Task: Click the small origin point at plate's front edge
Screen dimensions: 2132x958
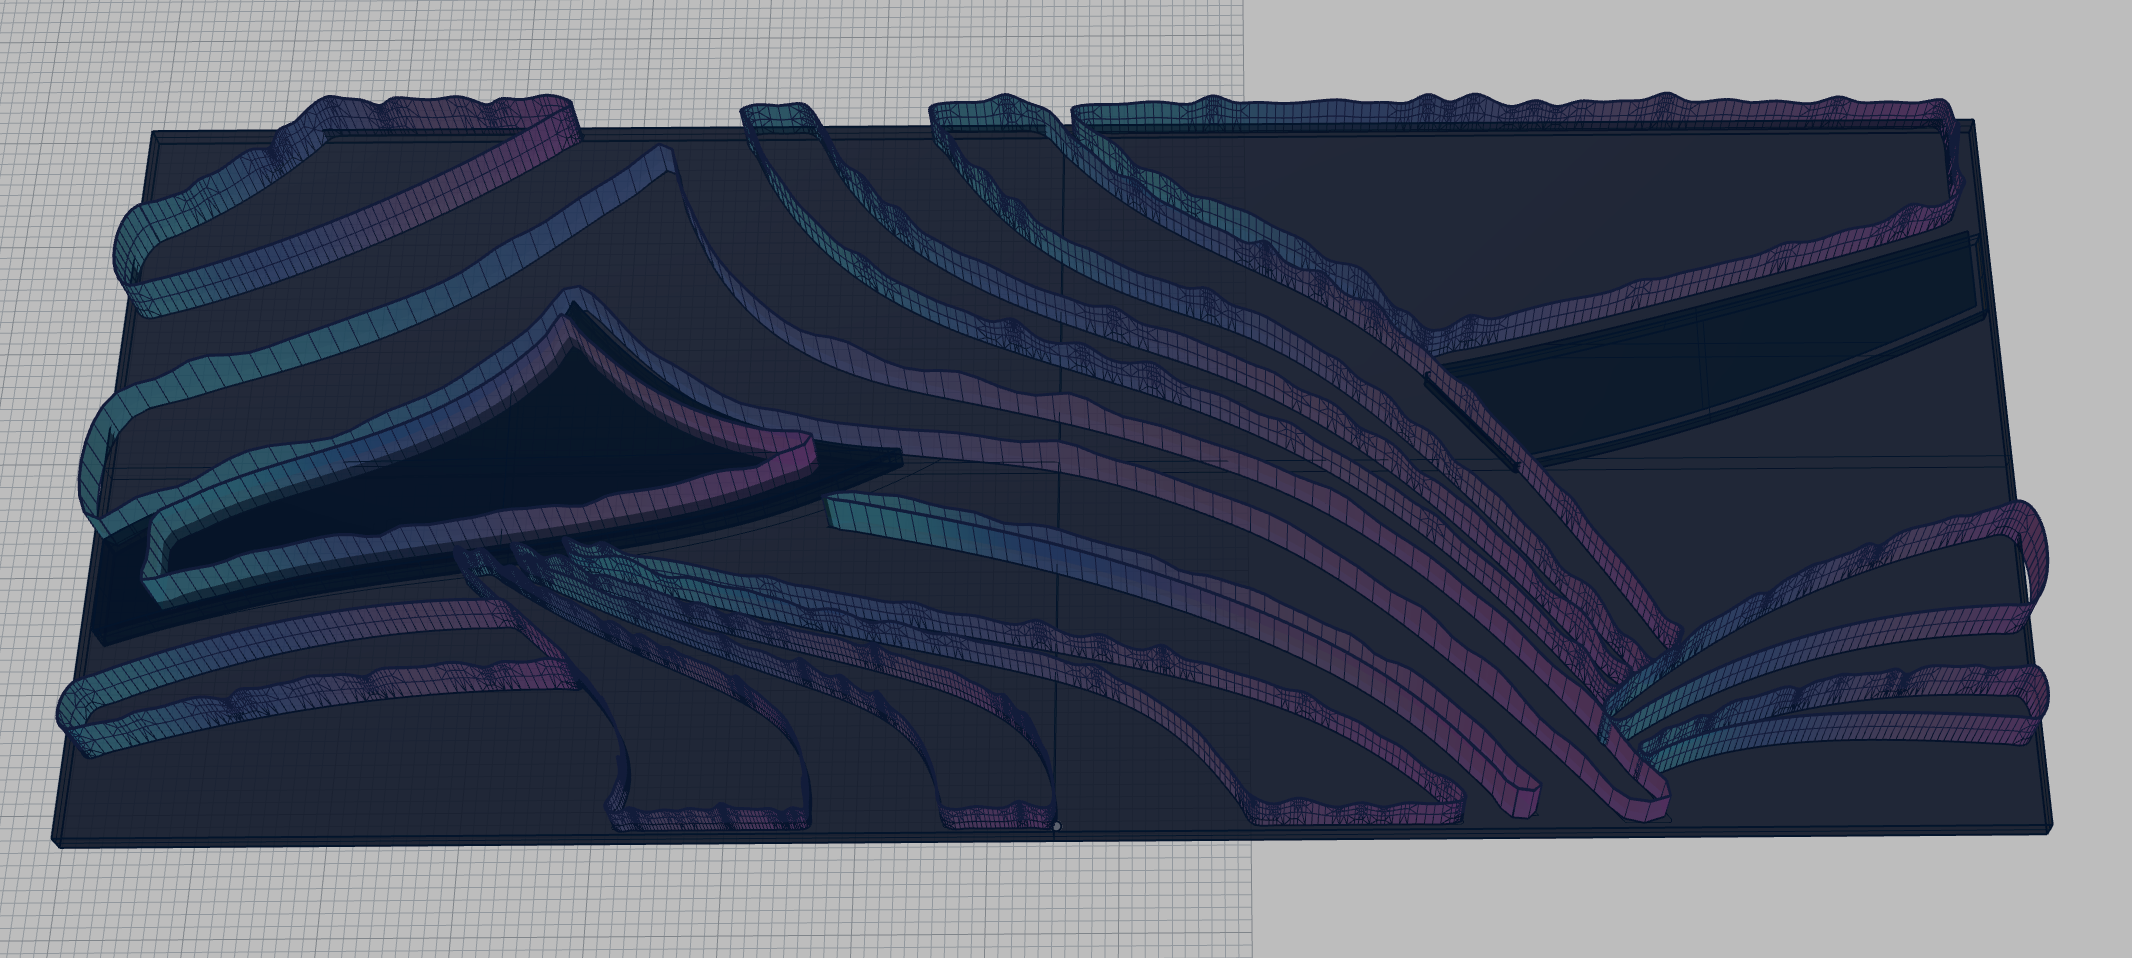Action: 1057,826
